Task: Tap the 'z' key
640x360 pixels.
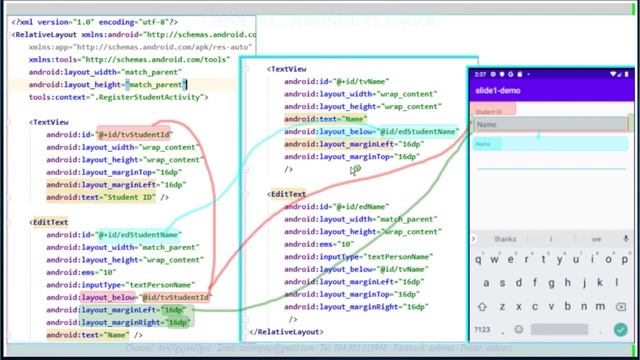Action: point(502,307)
